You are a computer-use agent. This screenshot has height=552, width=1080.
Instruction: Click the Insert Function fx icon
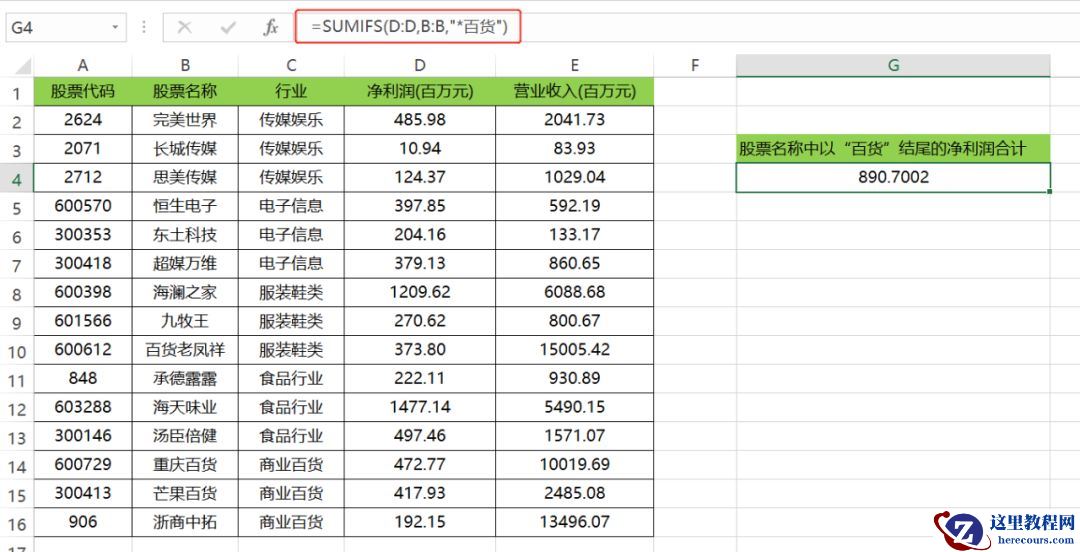(271, 28)
